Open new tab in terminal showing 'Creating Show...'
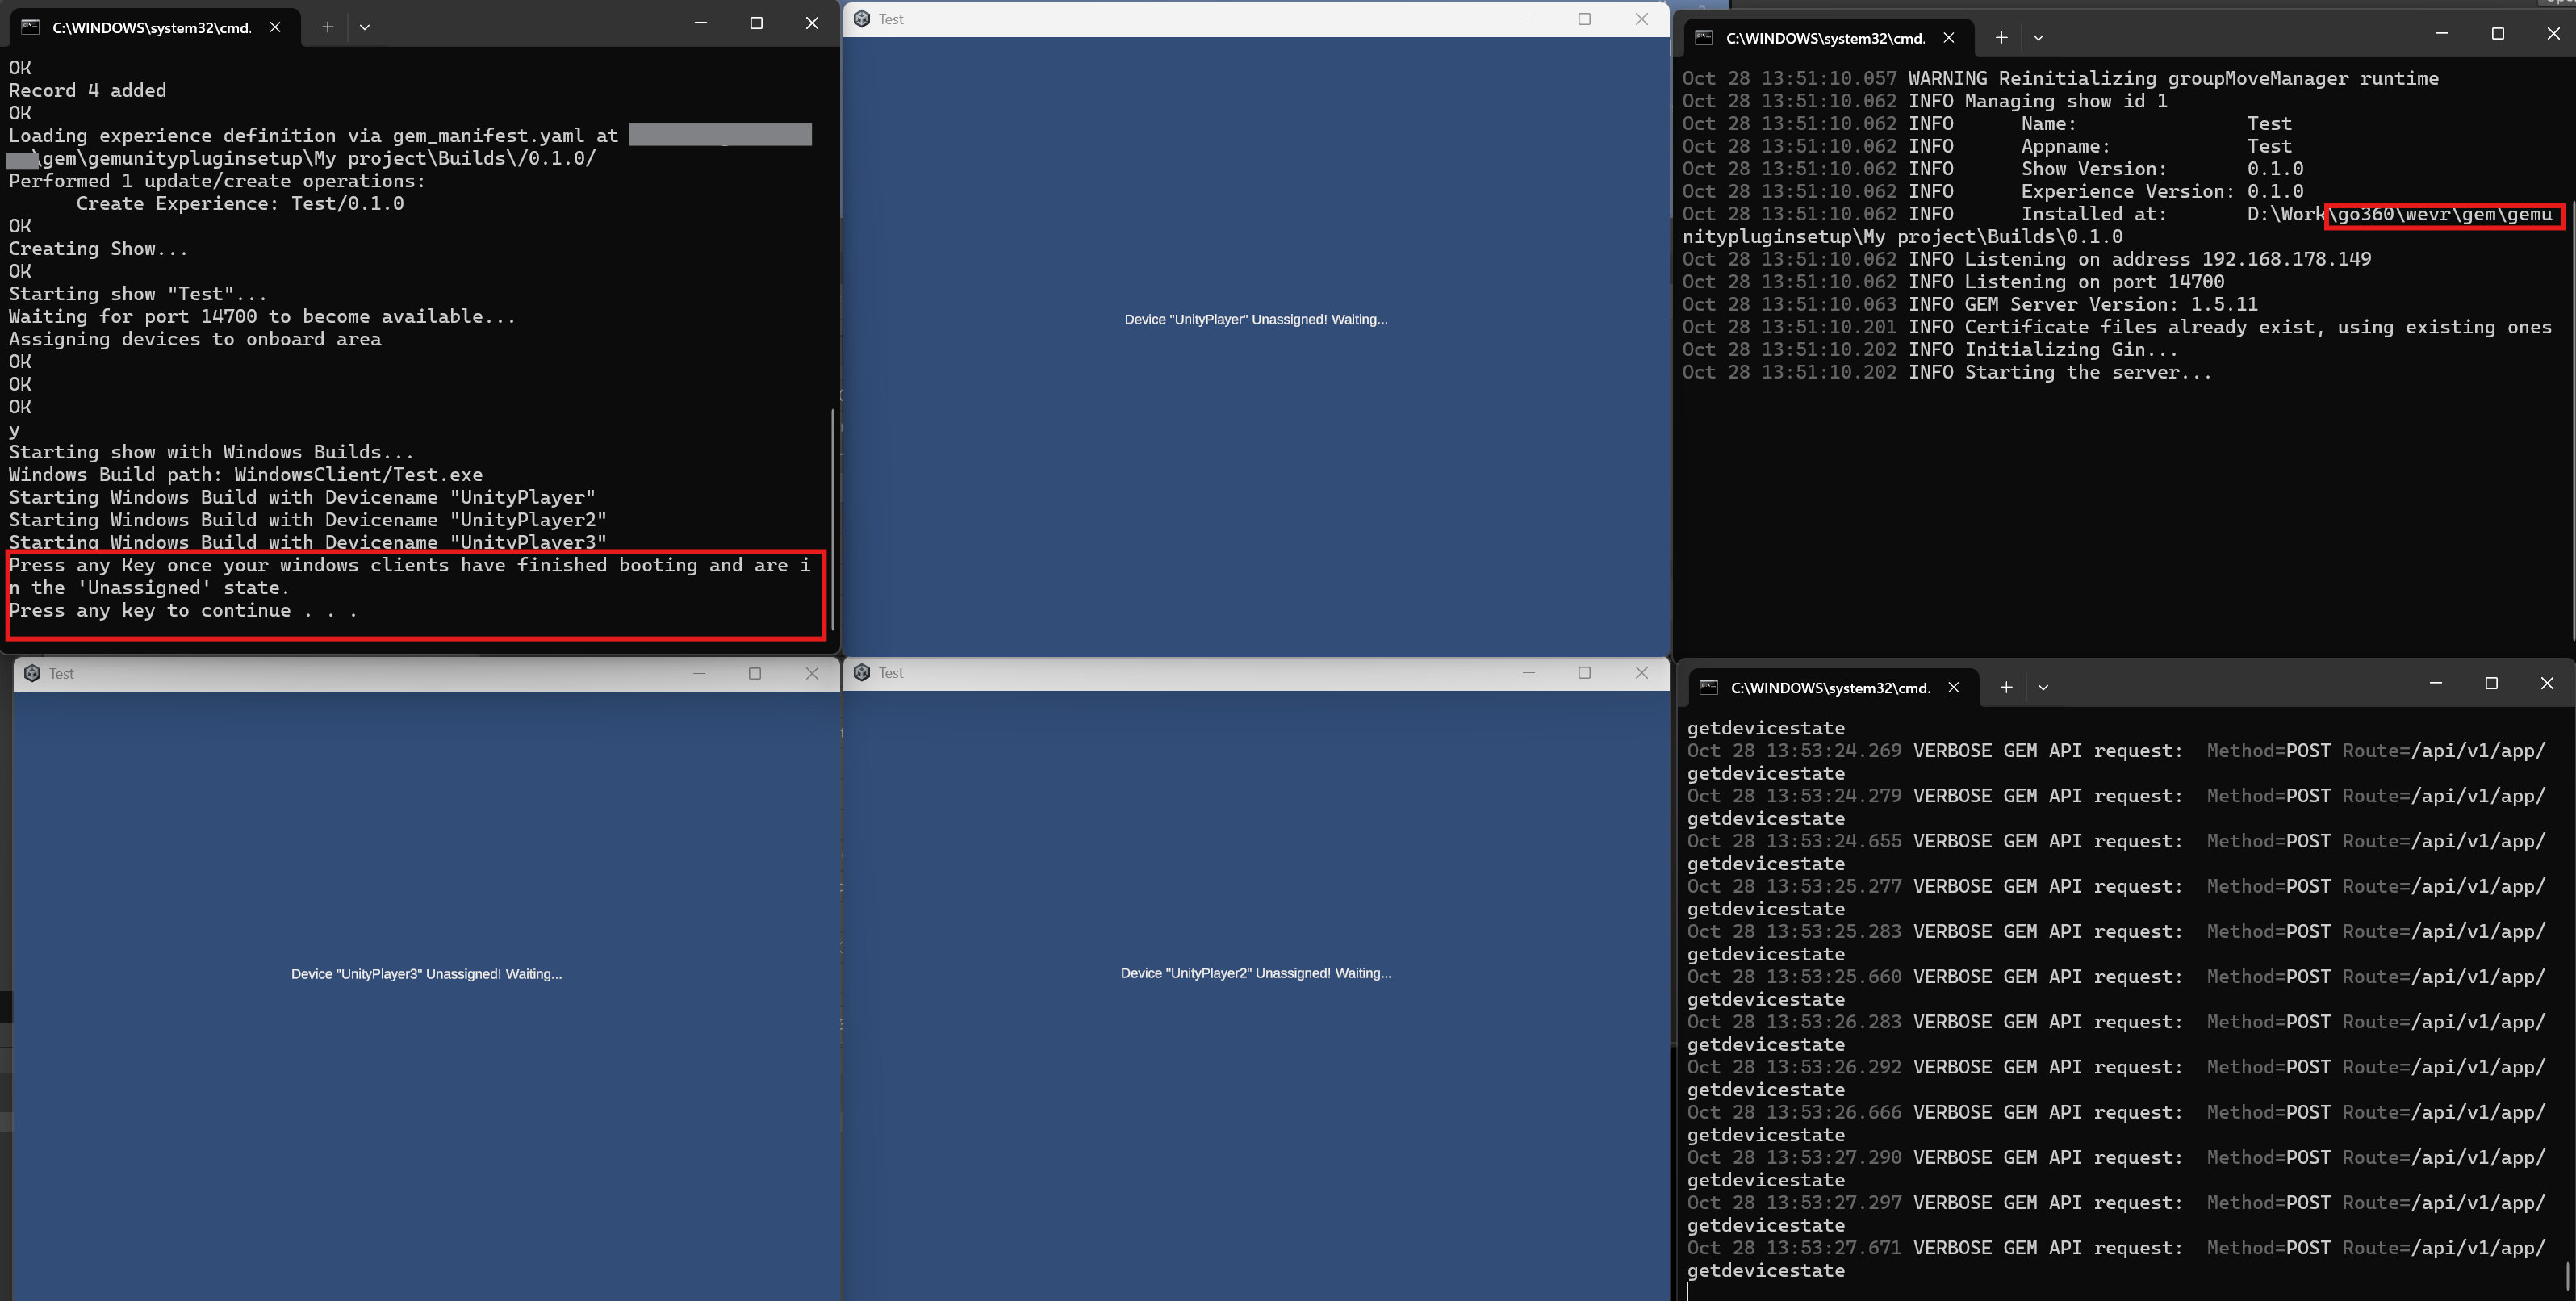Viewport: 2576px width, 1301px height. coord(327,27)
